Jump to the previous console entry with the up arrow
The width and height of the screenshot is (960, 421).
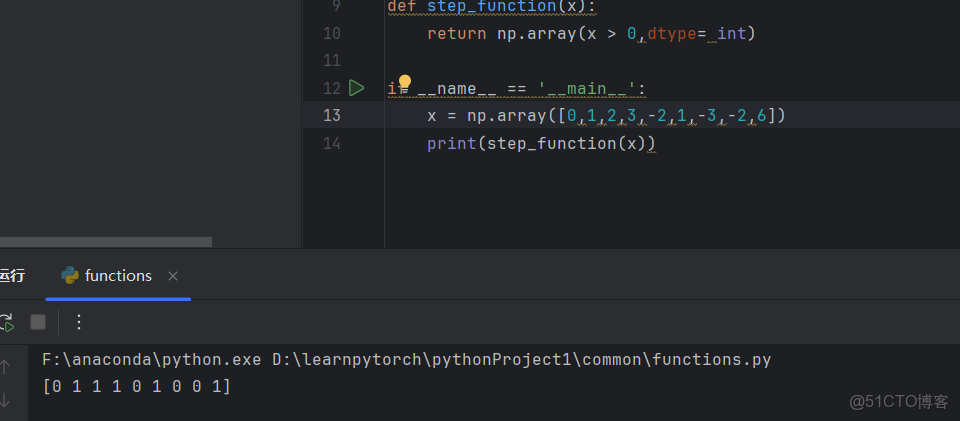pos(5,367)
